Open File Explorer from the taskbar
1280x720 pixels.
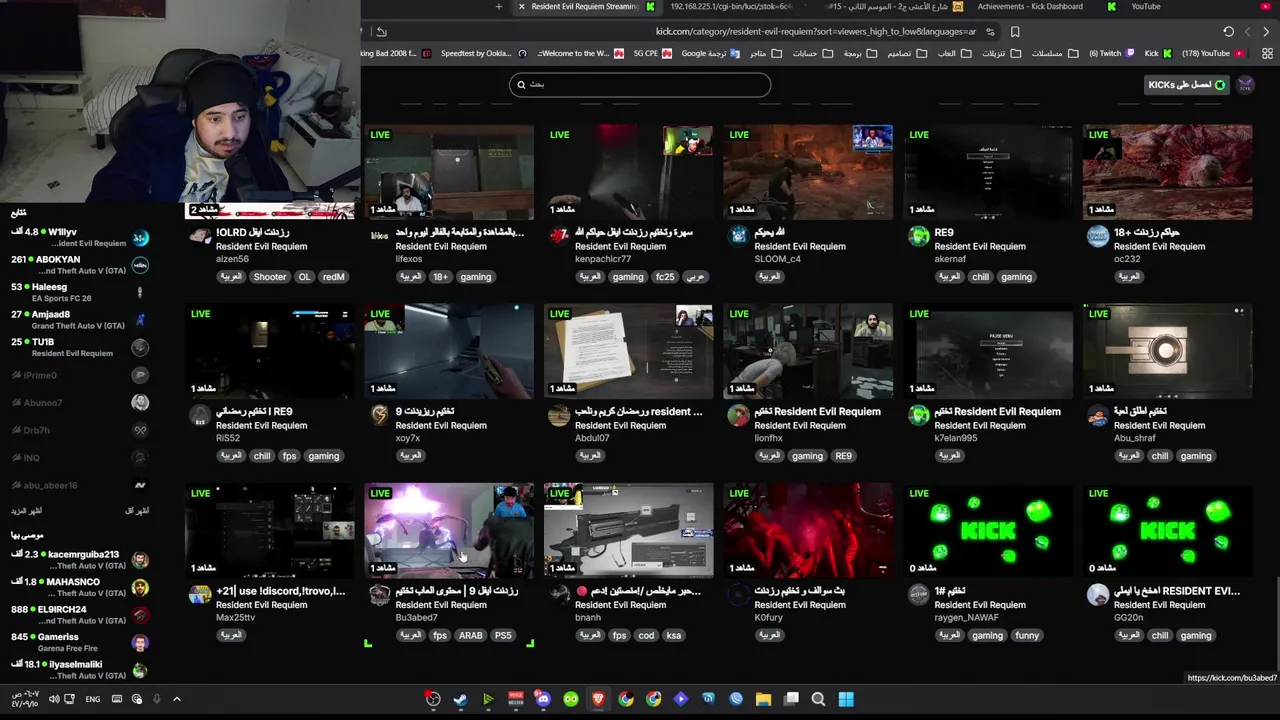[763, 699]
